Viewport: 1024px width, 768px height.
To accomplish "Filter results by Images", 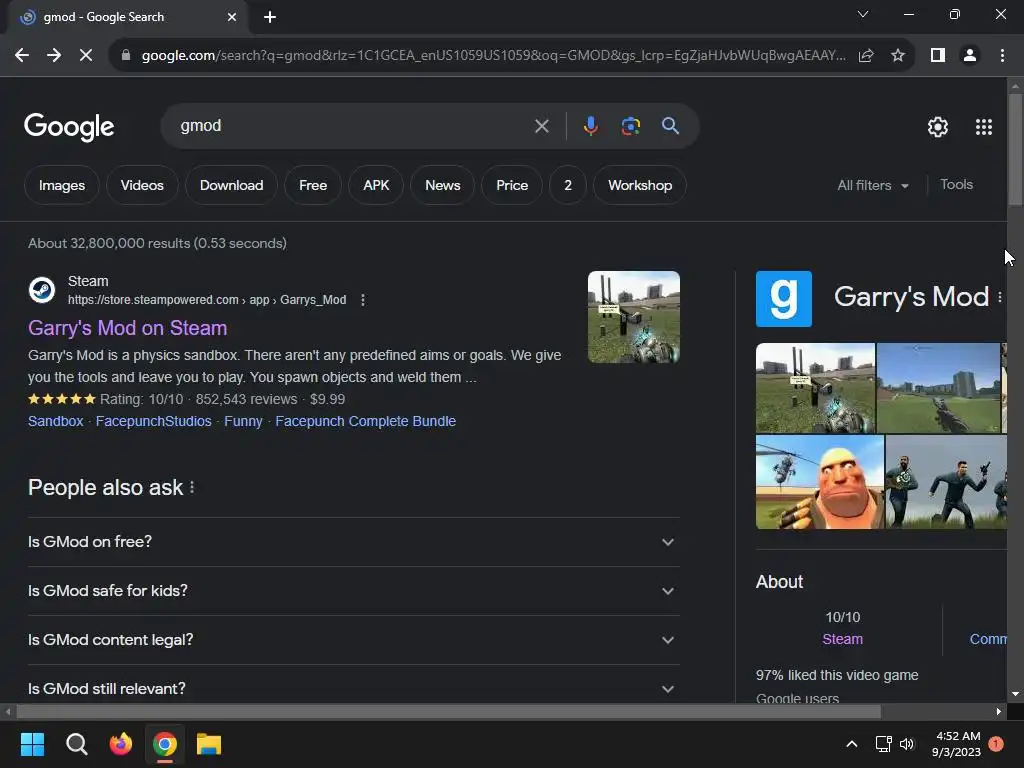I will click(62, 185).
